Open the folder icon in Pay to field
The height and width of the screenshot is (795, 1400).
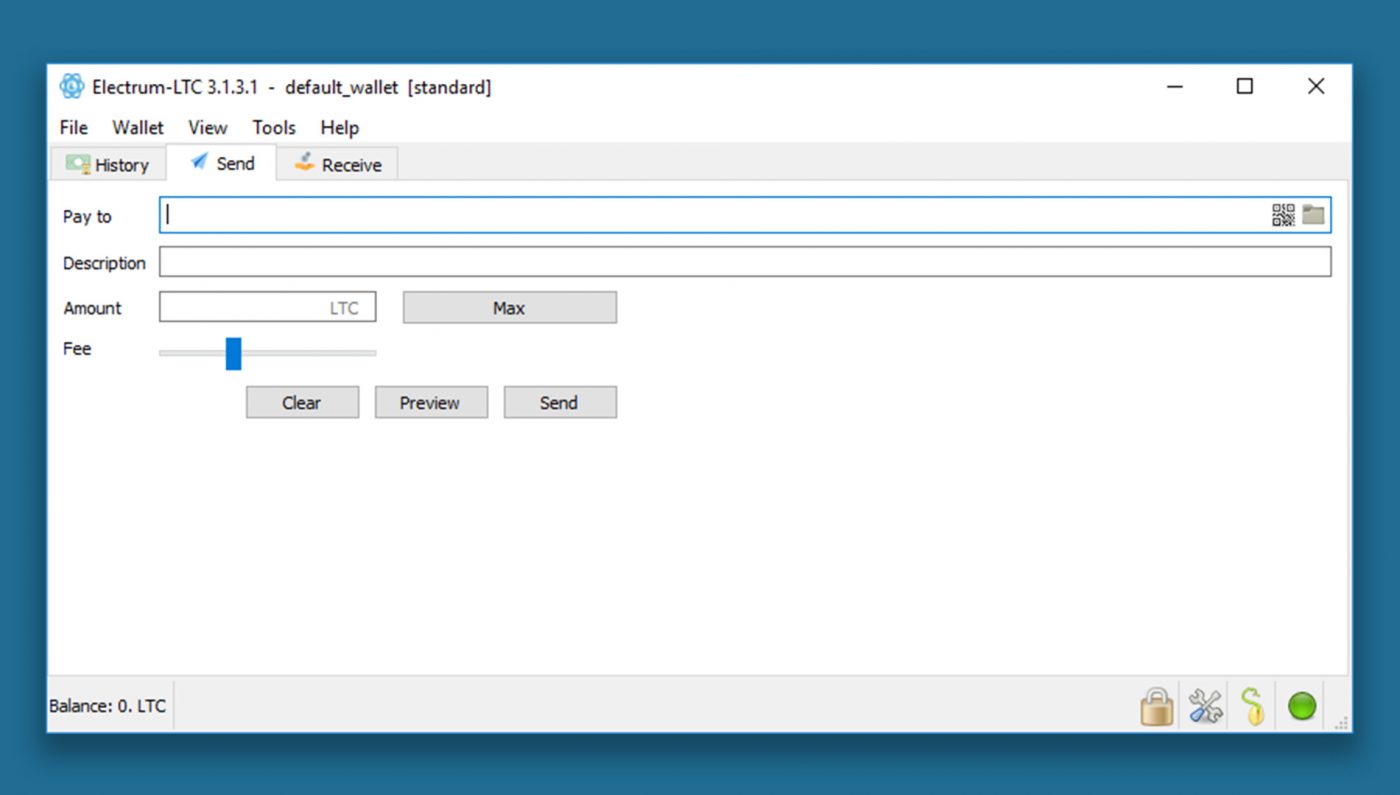pyautogui.click(x=1313, y=215)
